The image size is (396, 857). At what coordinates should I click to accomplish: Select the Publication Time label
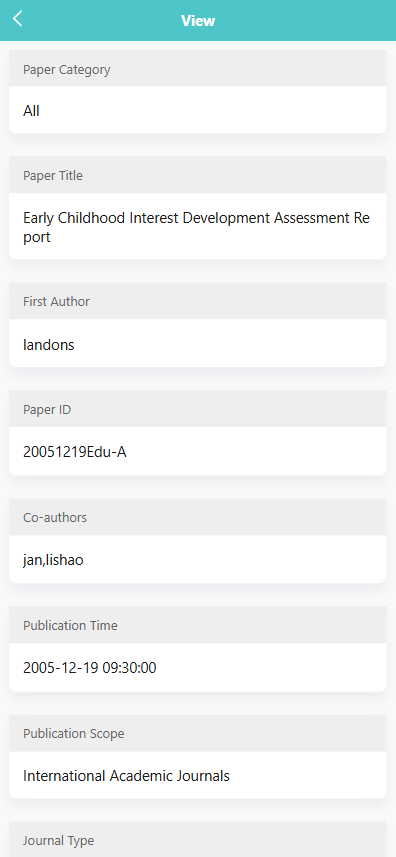70,625
